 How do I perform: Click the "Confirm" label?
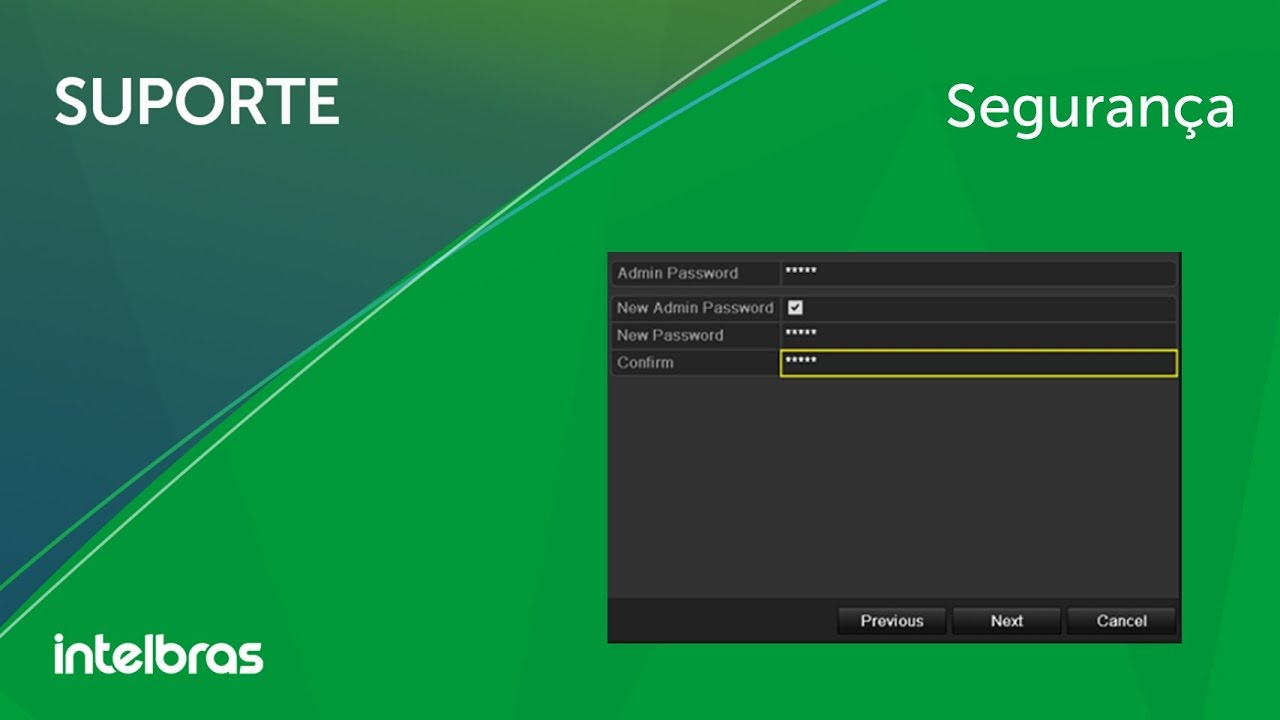click(x=645, y=363)
